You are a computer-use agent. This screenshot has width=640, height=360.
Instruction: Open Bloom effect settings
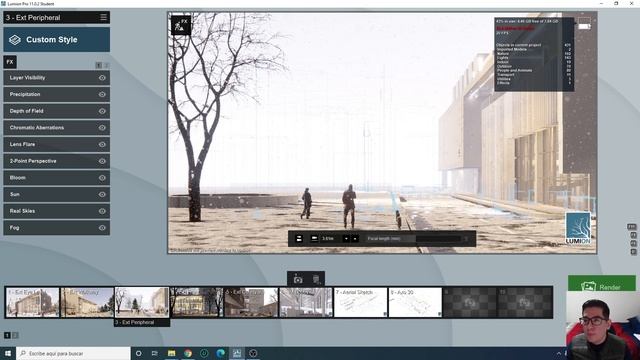tap(57, 178)
